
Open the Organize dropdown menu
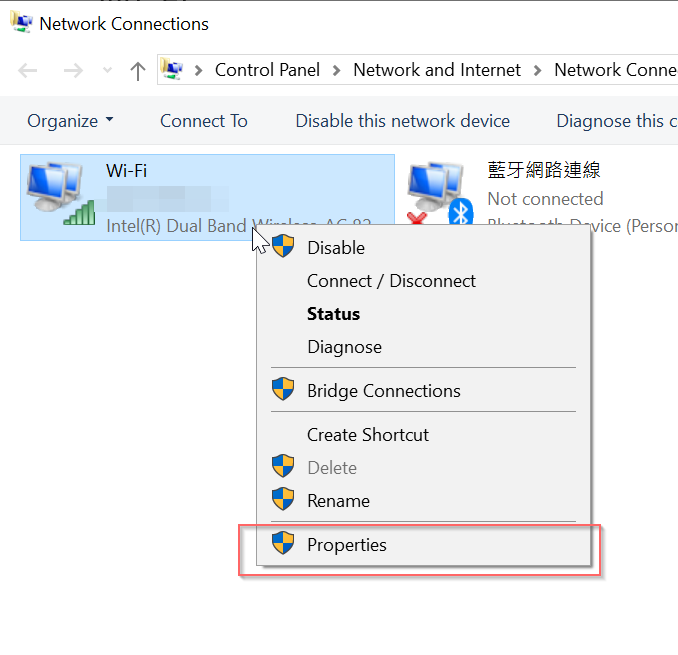tap(70, 121)
